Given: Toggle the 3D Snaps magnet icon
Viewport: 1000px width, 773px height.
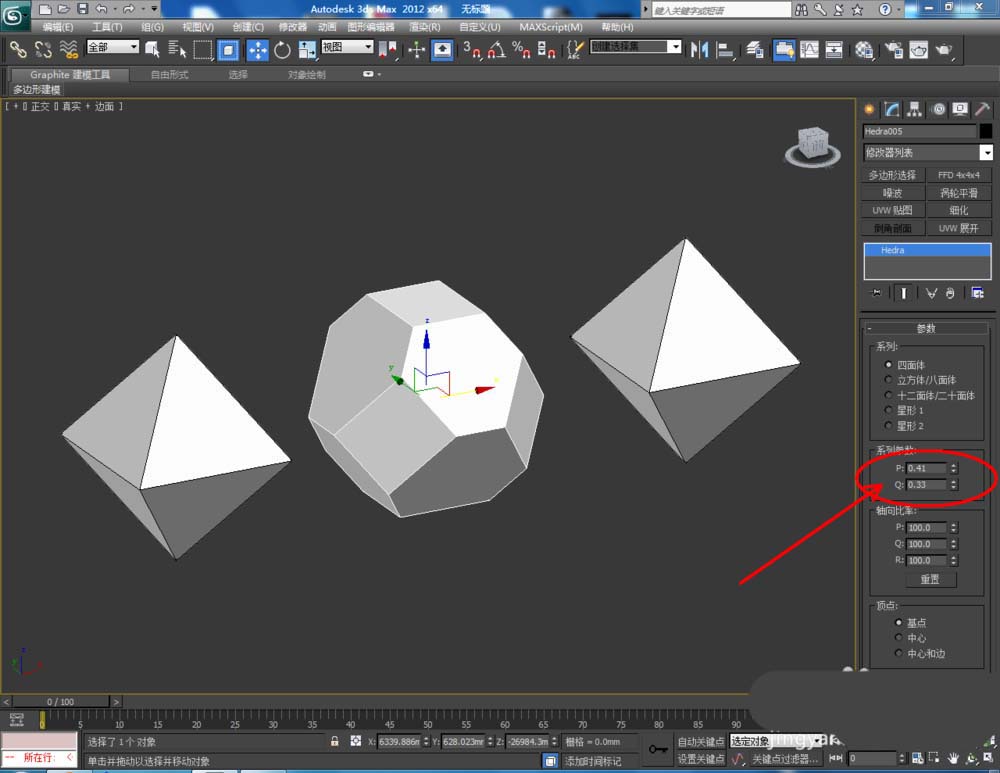Looking at the screenshot, I should [472, 50].
